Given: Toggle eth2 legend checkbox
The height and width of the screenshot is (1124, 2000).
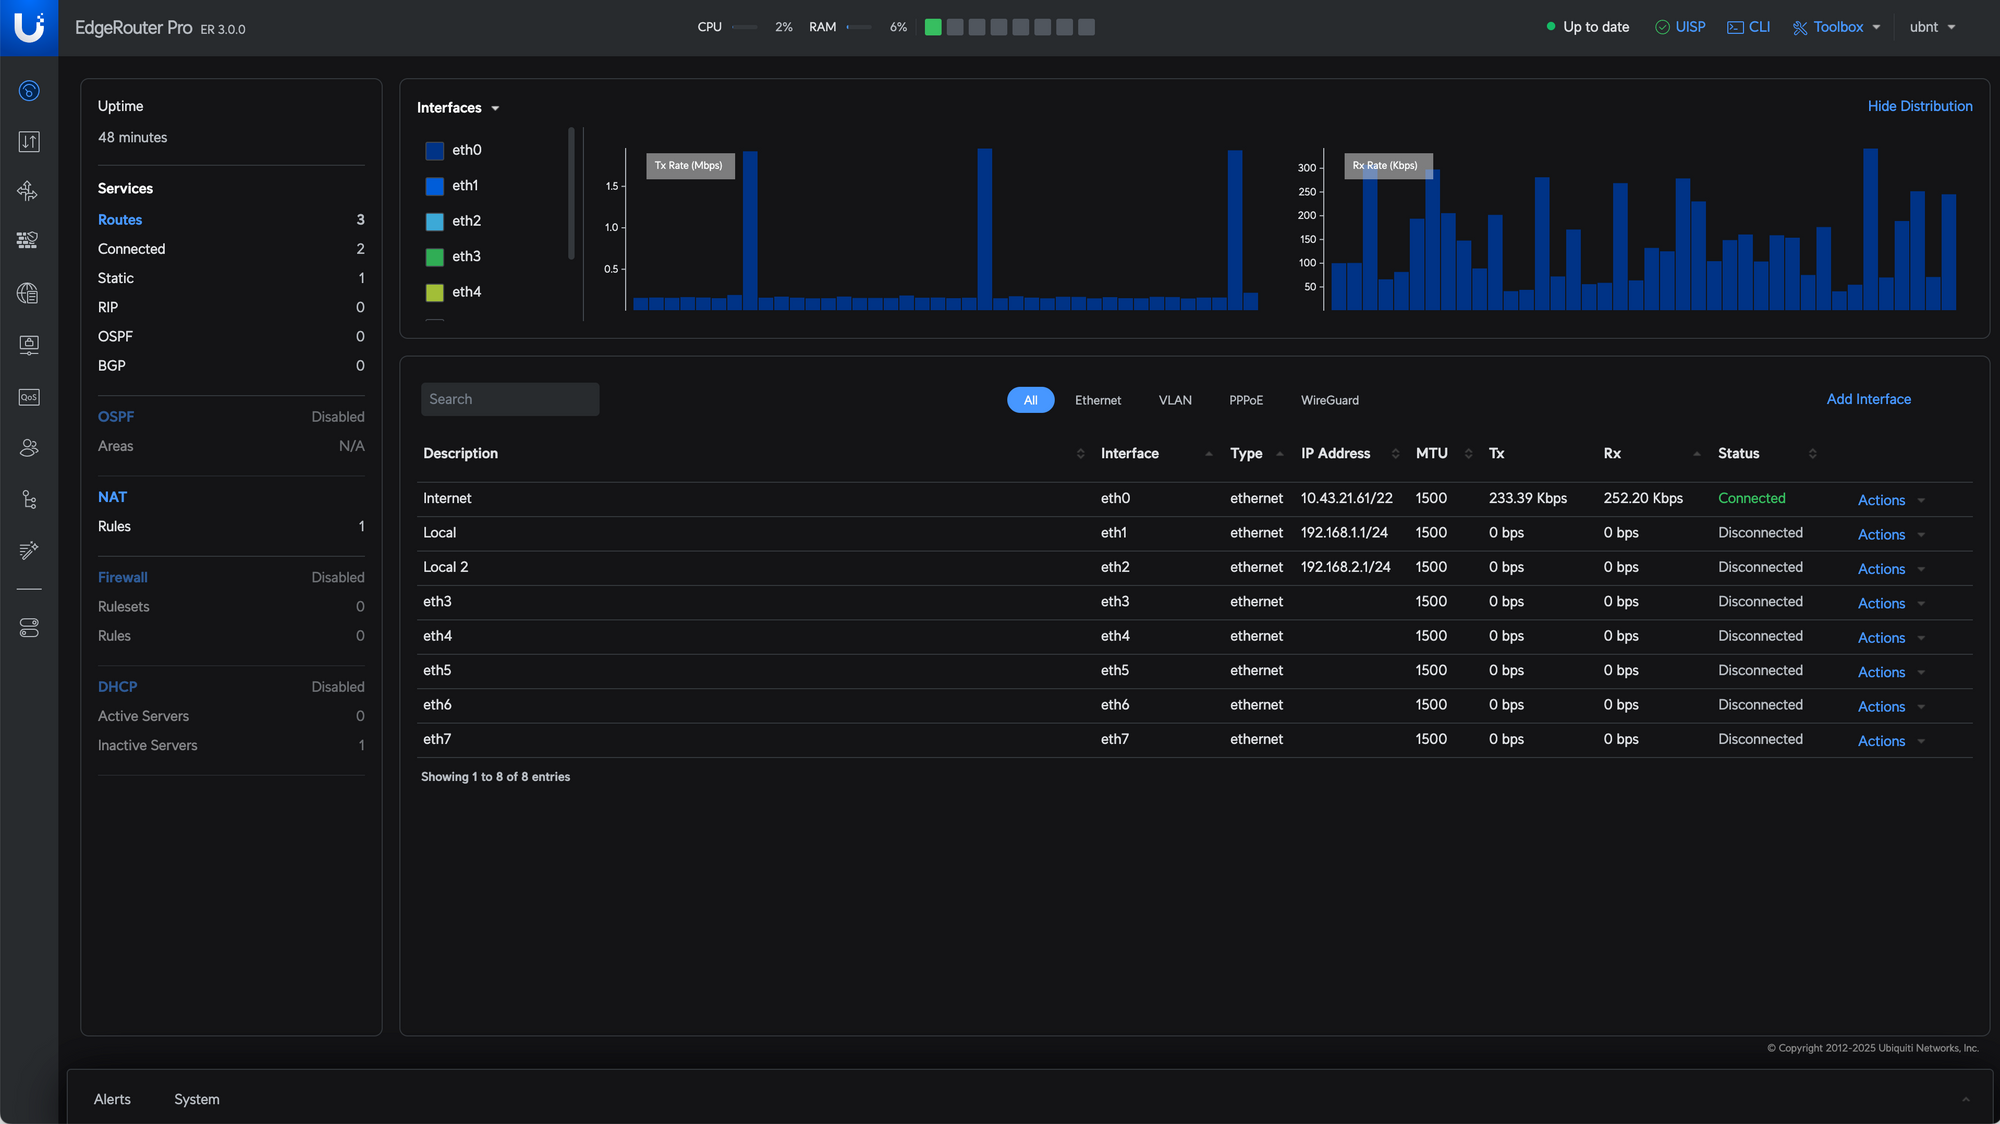Looking at the screenshot, I should (x=434, y=222).
